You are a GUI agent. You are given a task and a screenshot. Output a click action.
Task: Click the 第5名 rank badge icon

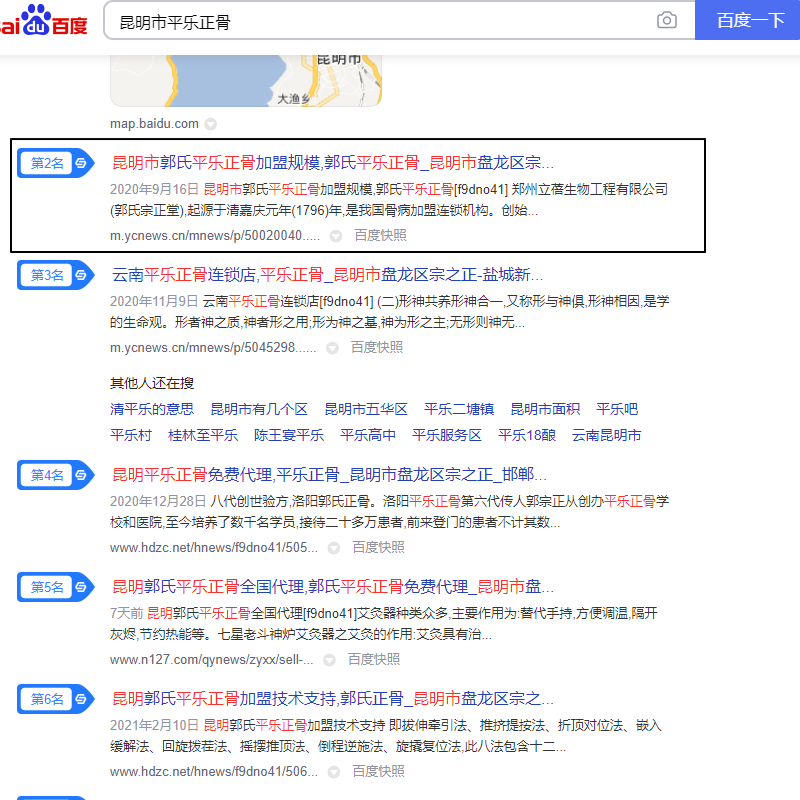56,587
